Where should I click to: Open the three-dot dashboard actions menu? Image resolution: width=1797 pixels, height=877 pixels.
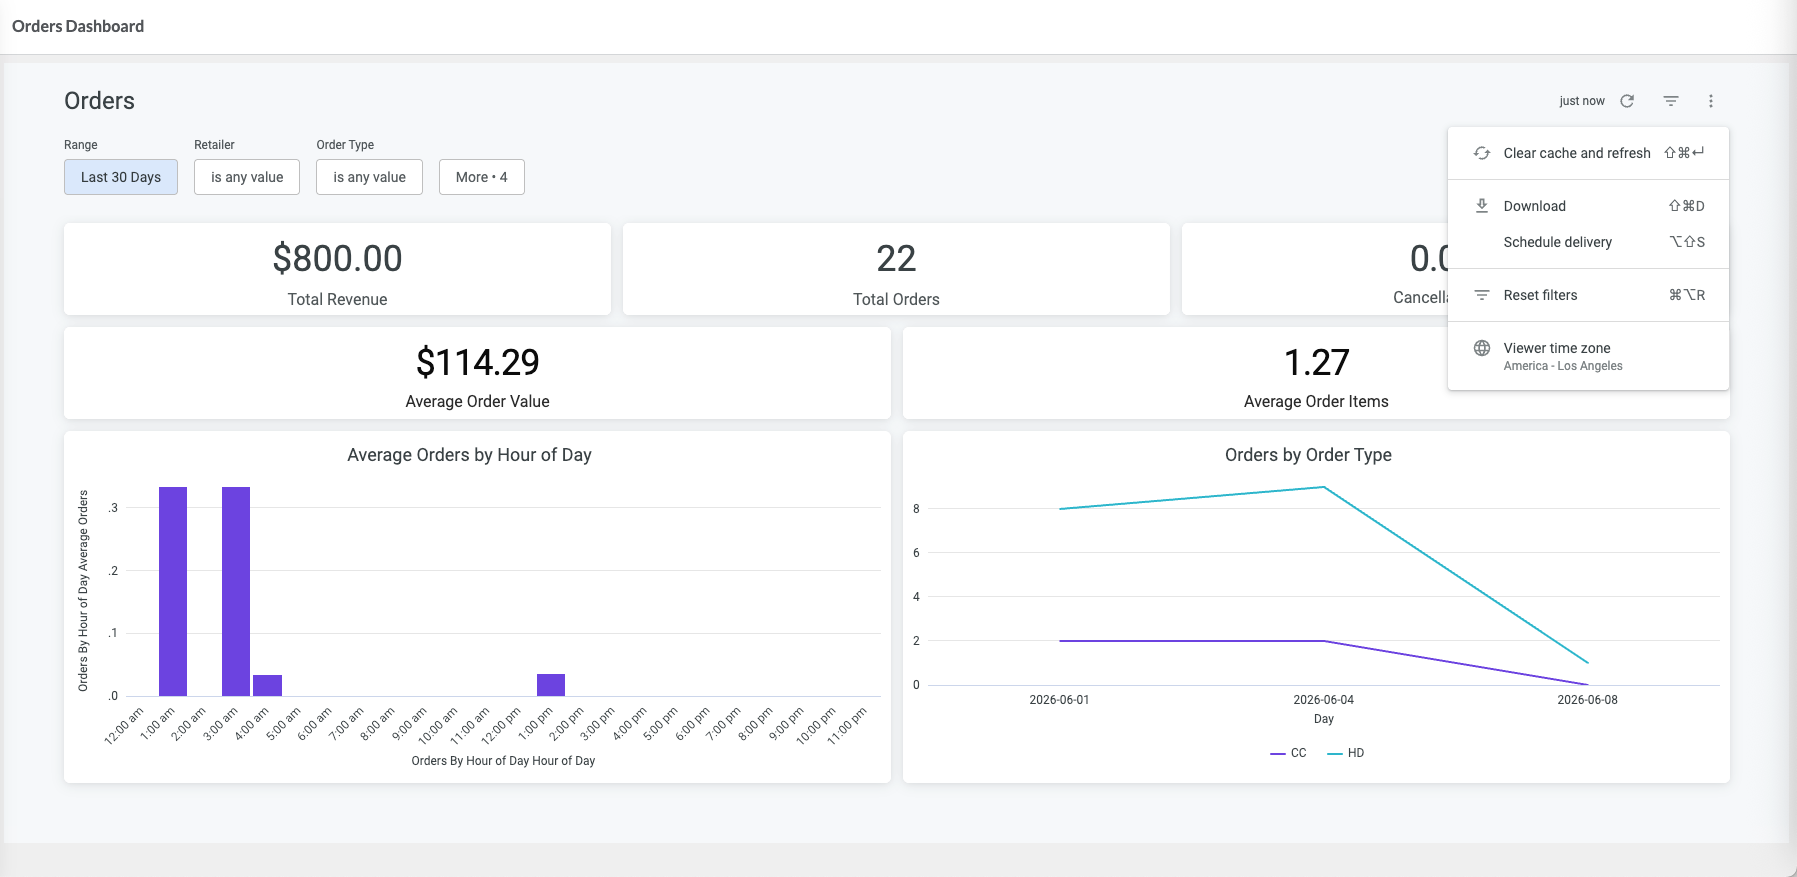(1711, 101)
